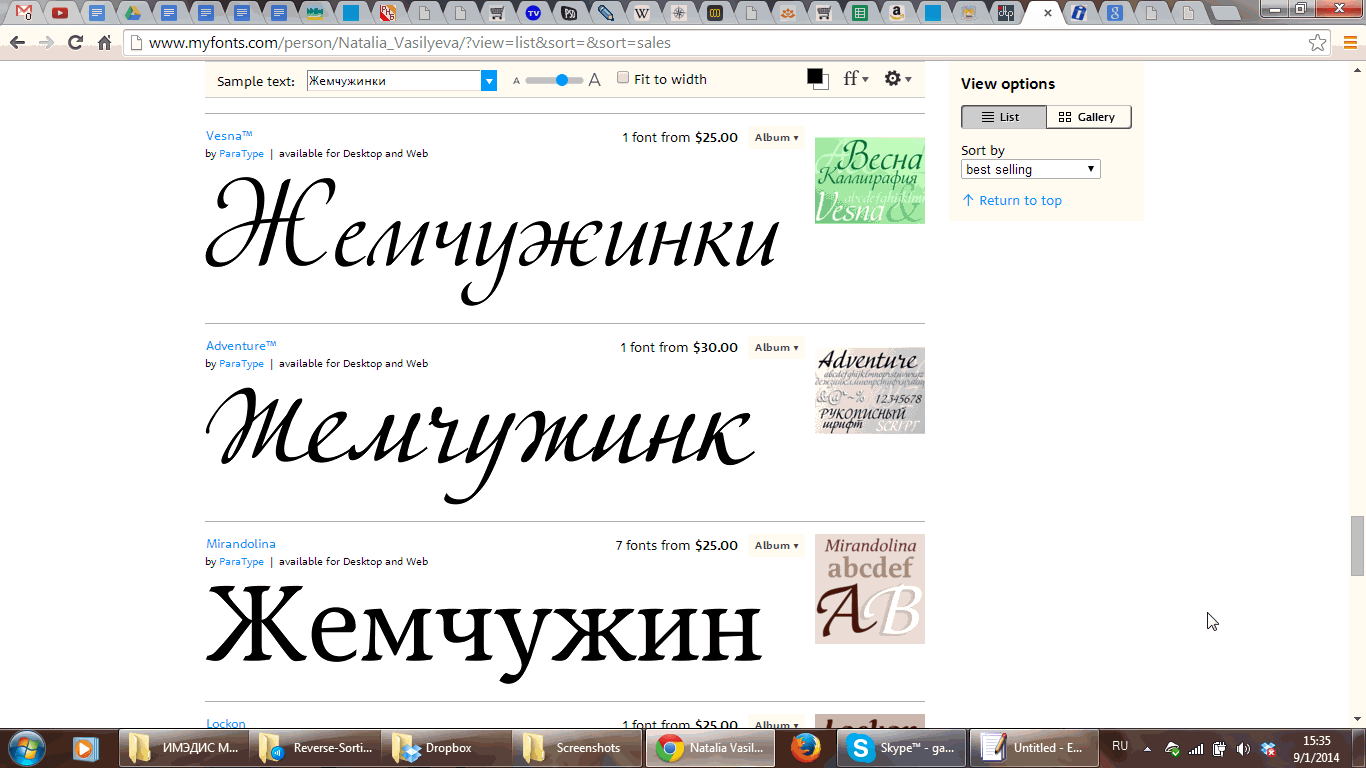
Task: Click the Adventure font thumbnail
Action: (x=870, y=390)
